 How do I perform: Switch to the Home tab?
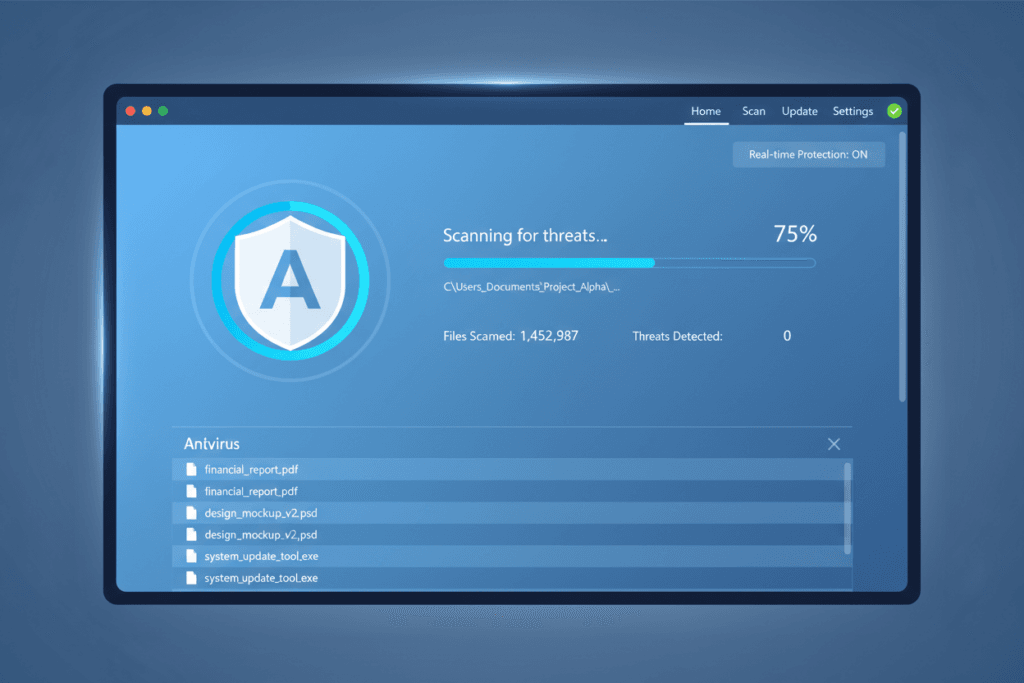click(706, 111)
